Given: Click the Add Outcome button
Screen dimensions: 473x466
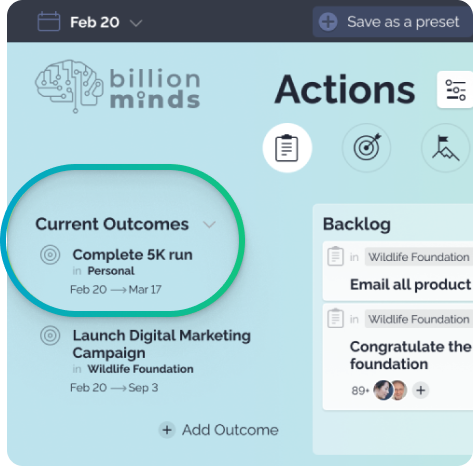Looking at the screenshot, I should tap(219, 430).
